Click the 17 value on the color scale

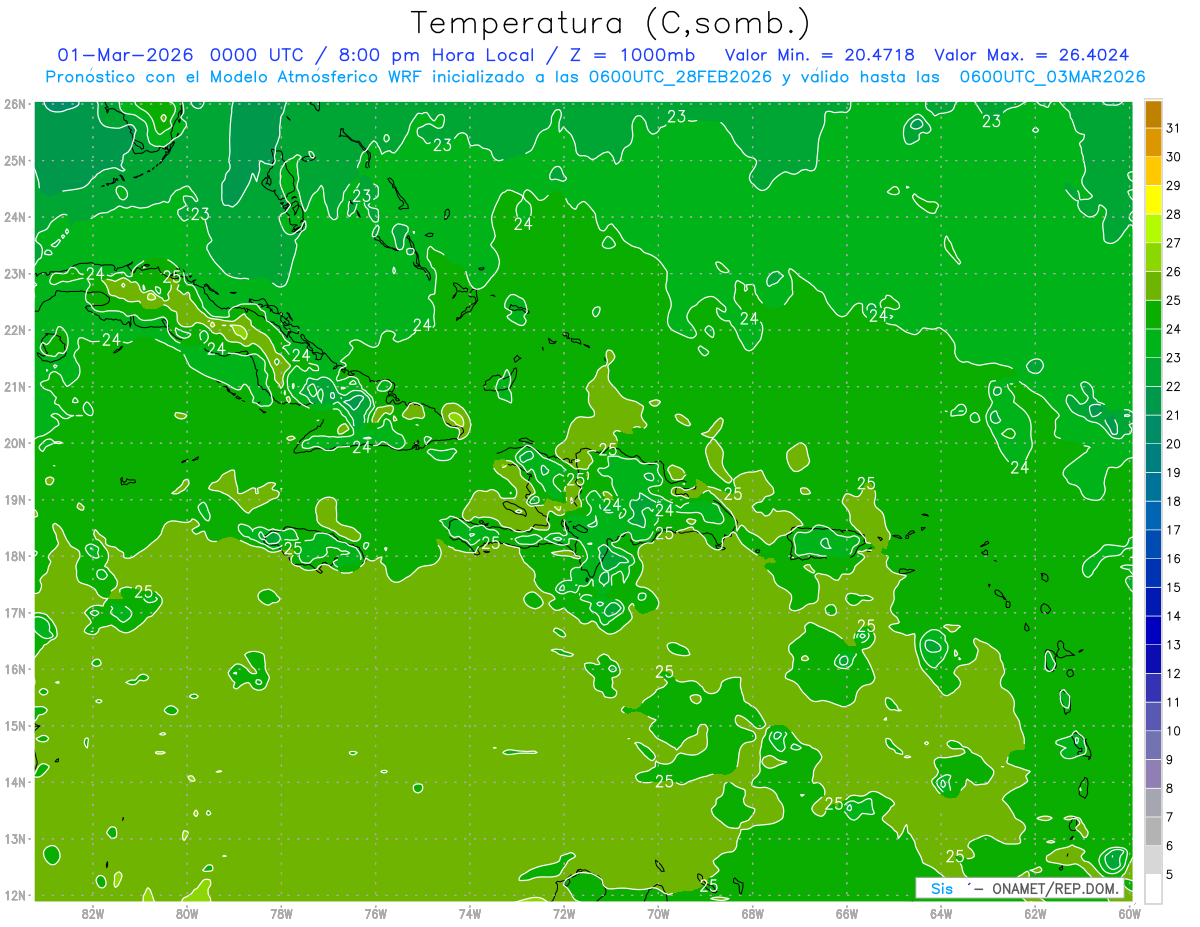(1173, 530)
